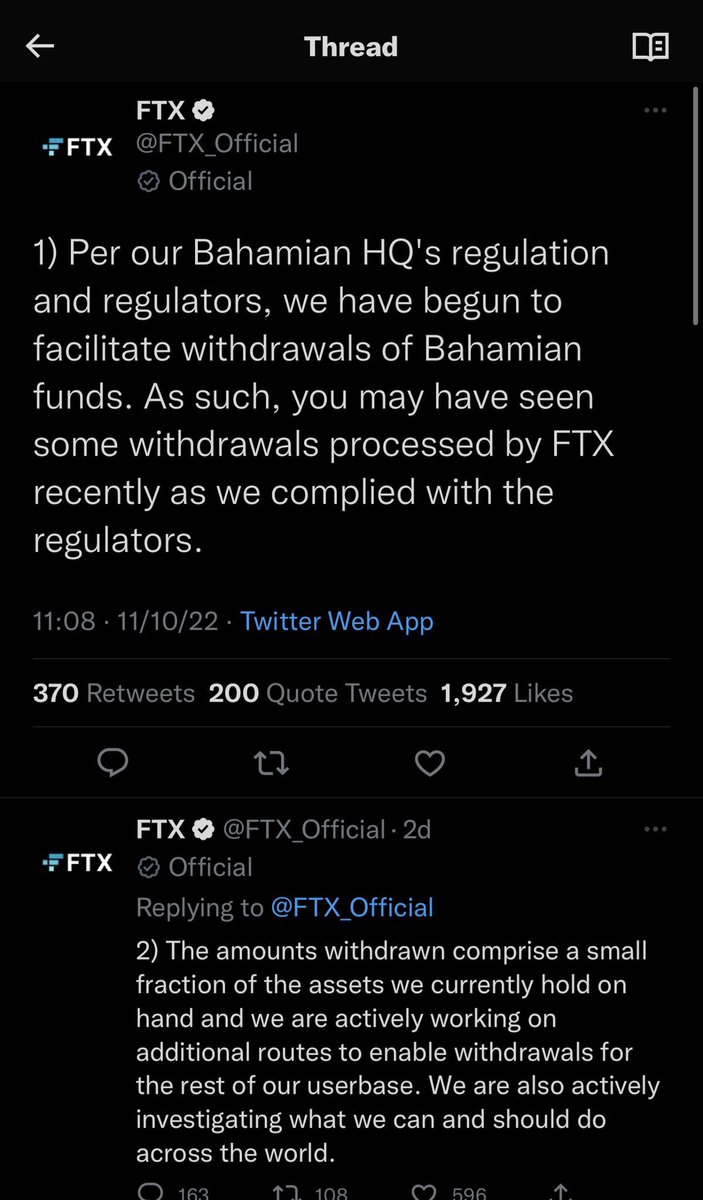This screenshot has height=1200, width=703.
Task: Tap the Thread header title
Action: [351, 46]
